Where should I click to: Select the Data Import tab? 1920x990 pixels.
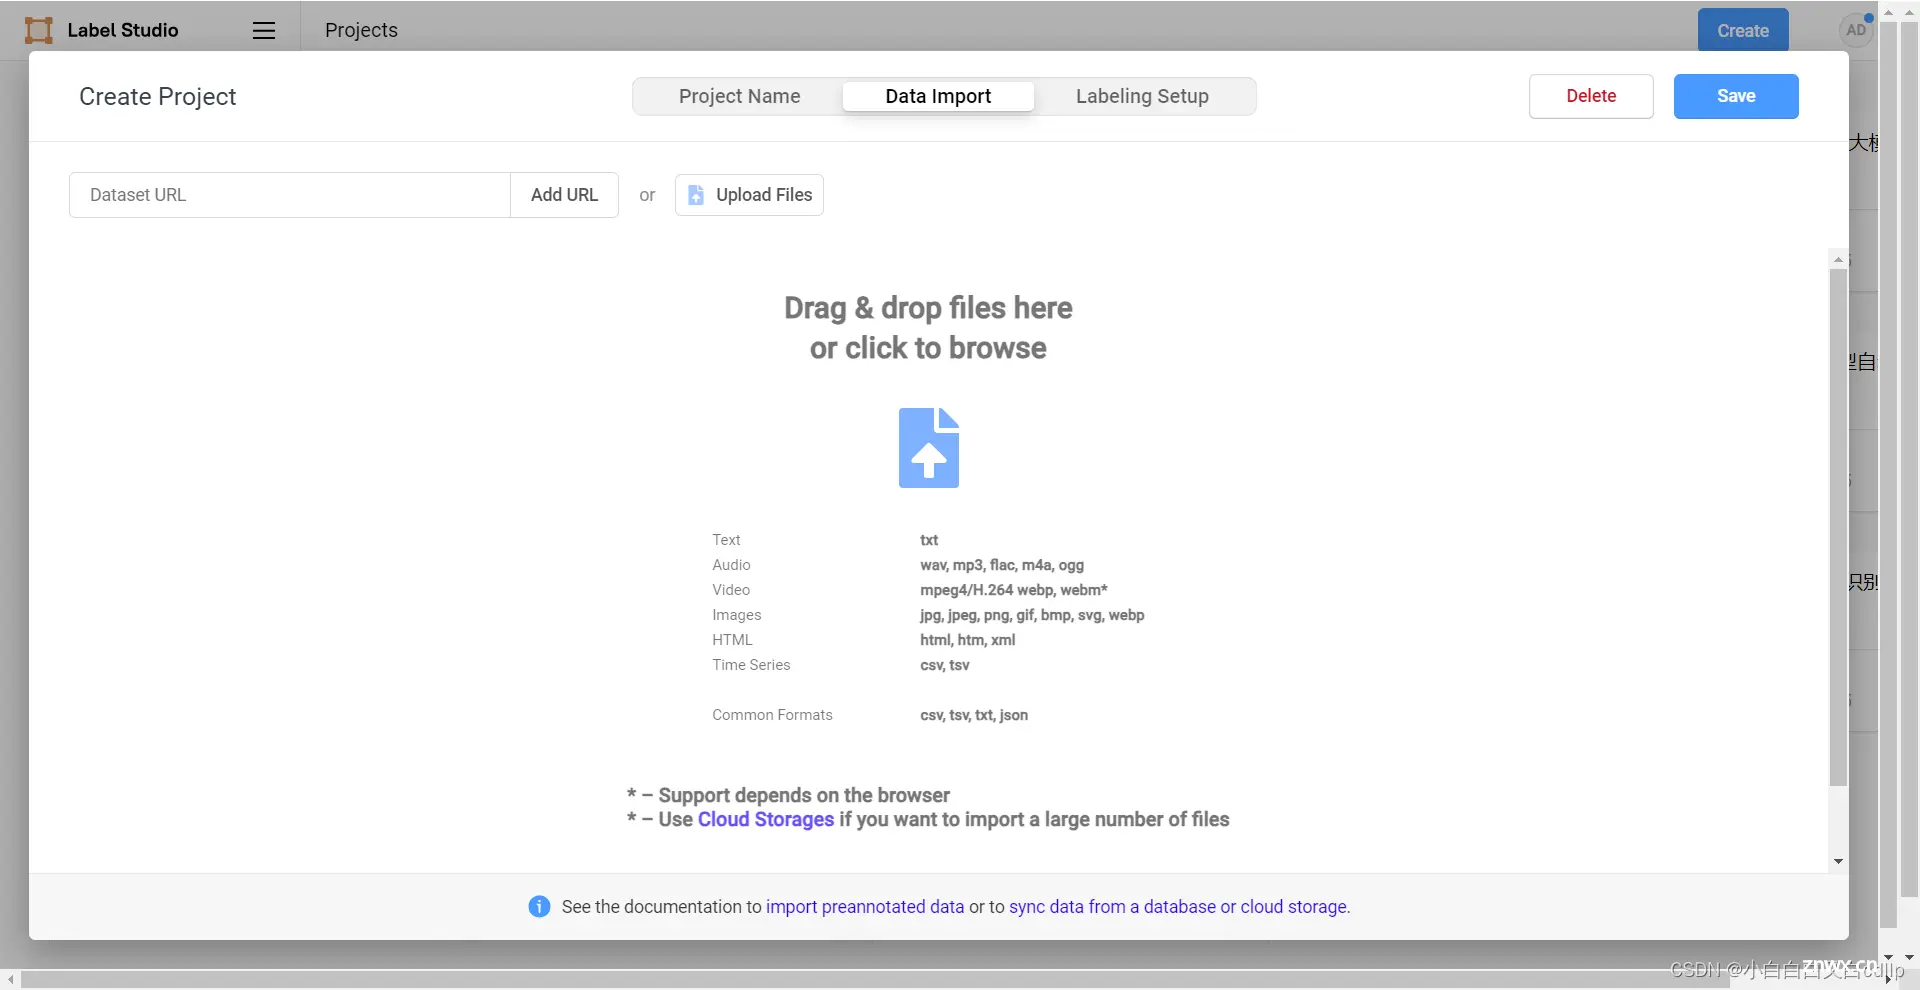[938, 96]
